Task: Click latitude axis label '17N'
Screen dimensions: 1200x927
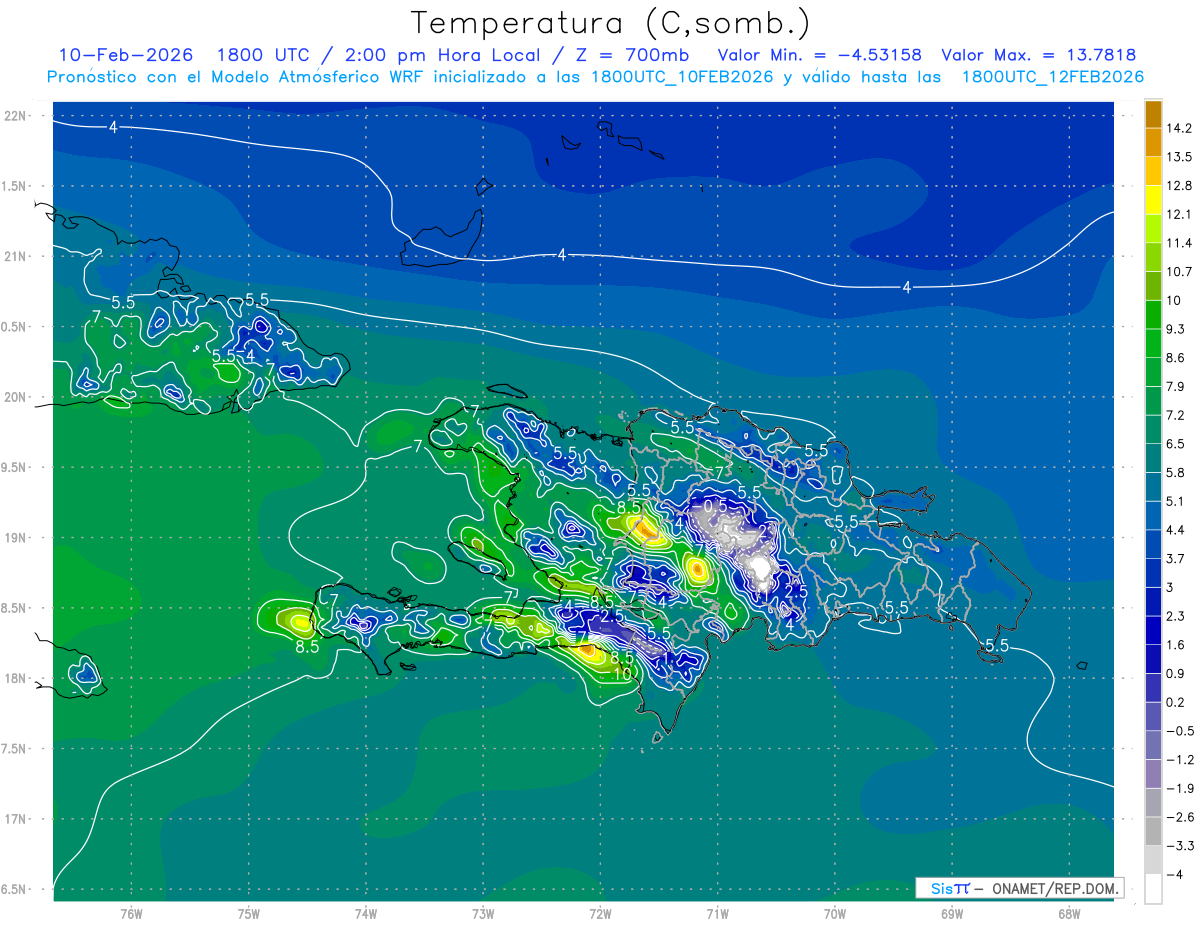Action: point(16,819)
